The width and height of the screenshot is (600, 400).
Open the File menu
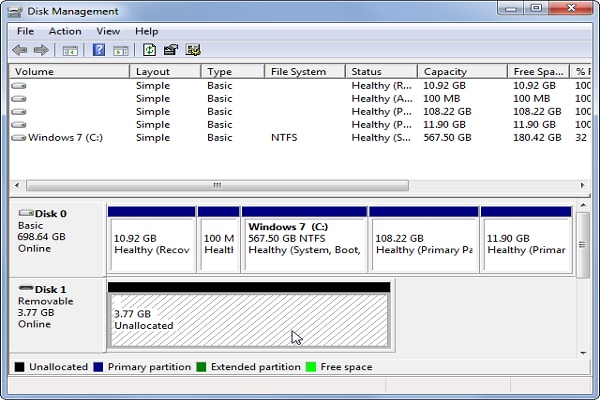click(25, 31)
